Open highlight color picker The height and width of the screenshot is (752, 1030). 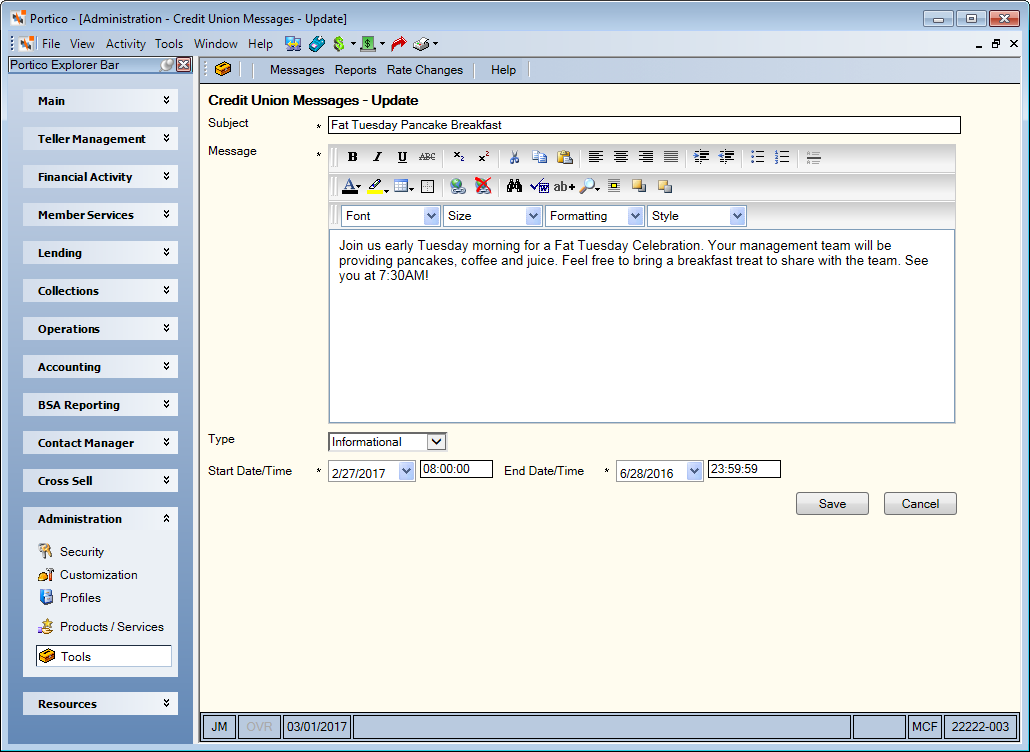click(x=377, y=187)
